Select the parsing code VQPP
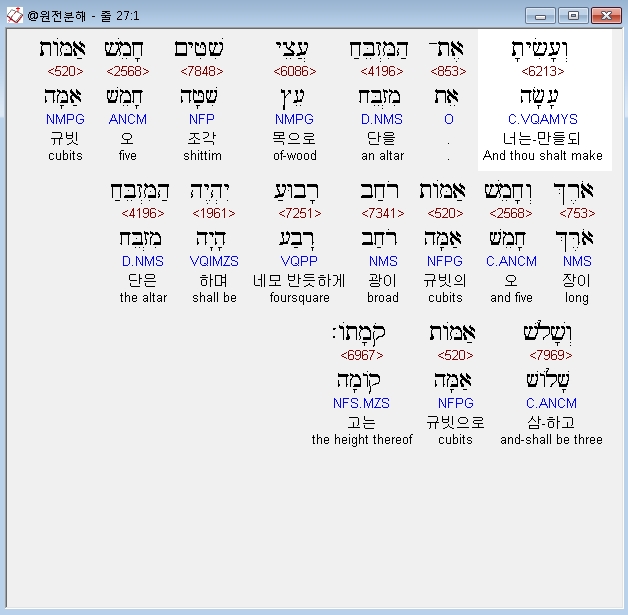The image size is (628, 615). click(299, 261)
